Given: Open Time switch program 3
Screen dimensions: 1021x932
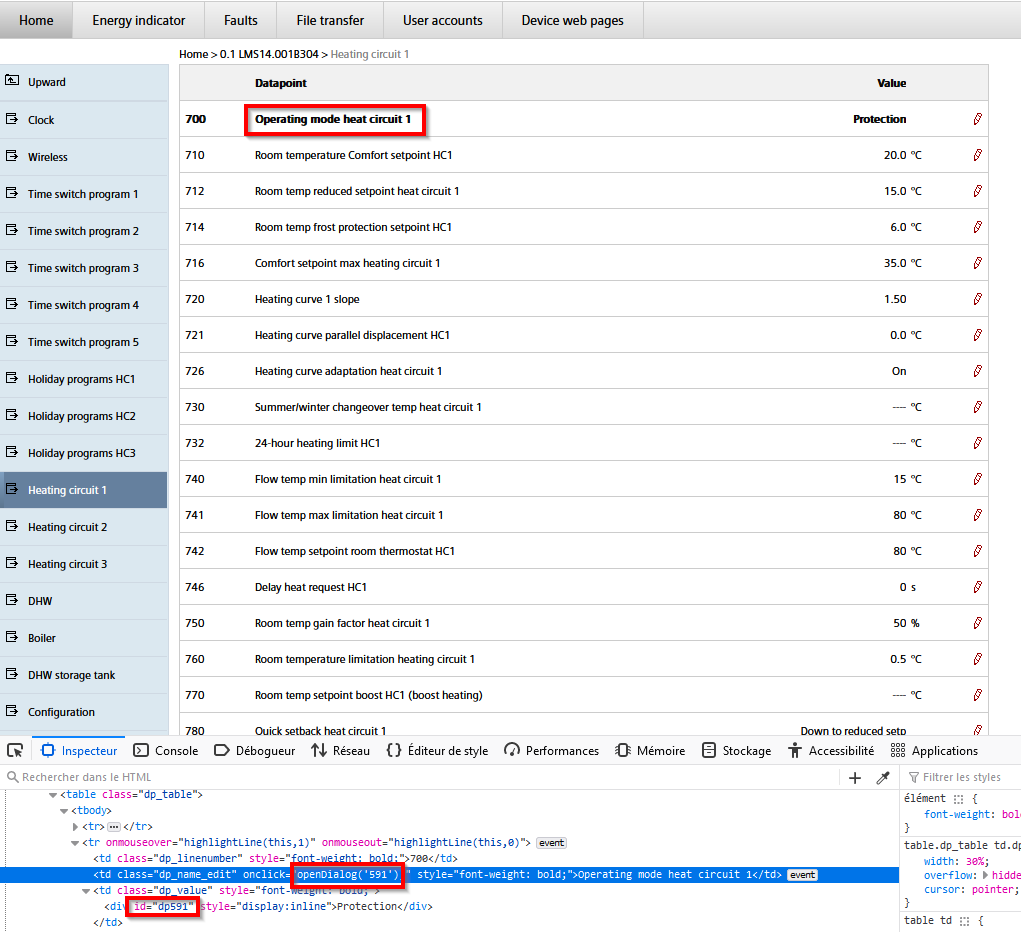Looking at the screenshot, I should (84, 268).
